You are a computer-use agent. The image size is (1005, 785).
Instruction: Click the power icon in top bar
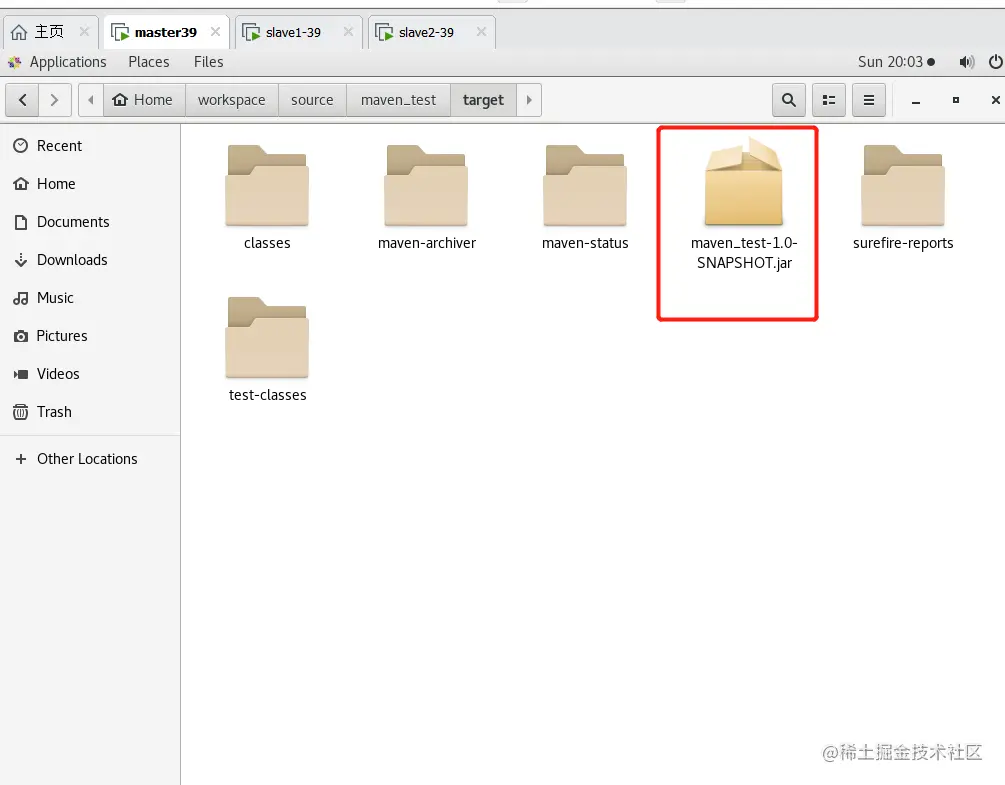tap(995, 62)
